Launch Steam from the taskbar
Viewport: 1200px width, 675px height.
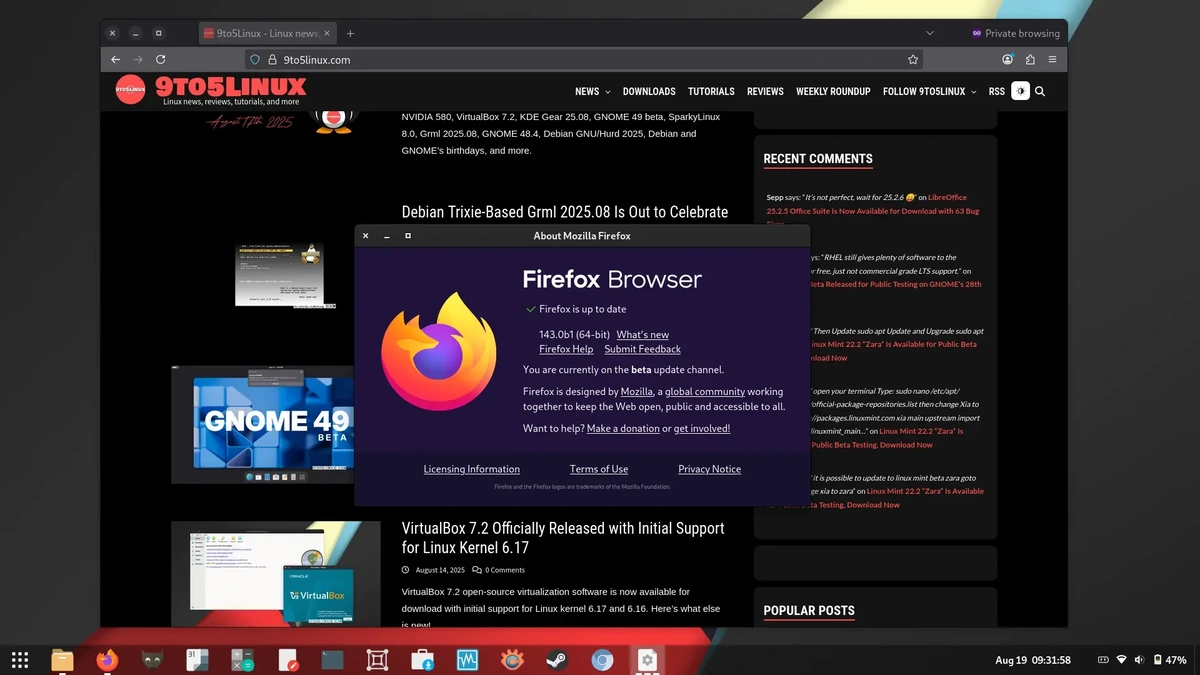coord(557,660)
